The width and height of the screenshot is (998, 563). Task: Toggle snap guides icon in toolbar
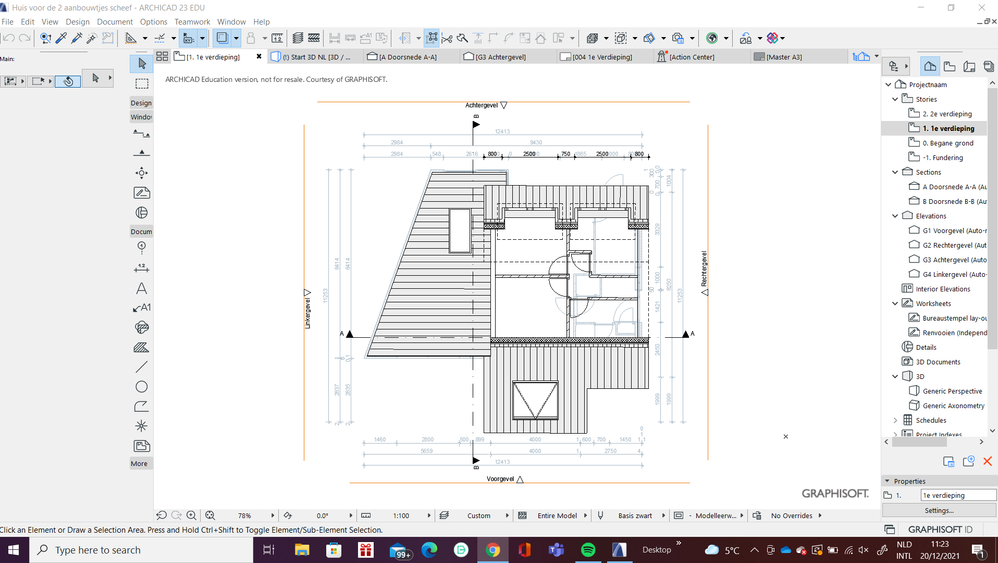pos(160,38)
